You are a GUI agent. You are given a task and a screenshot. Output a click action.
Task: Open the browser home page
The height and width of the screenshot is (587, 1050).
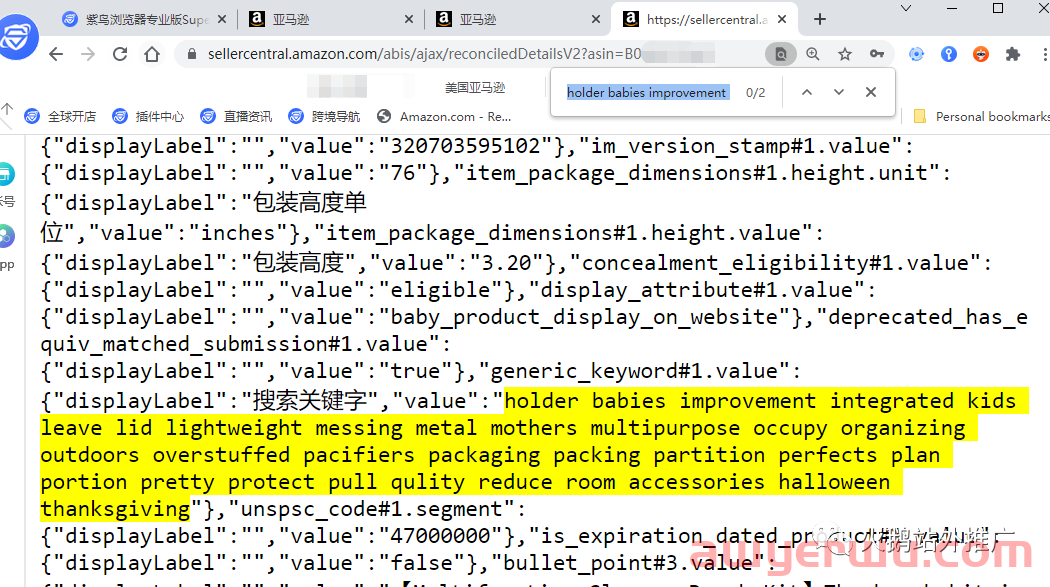click(152, 54)
